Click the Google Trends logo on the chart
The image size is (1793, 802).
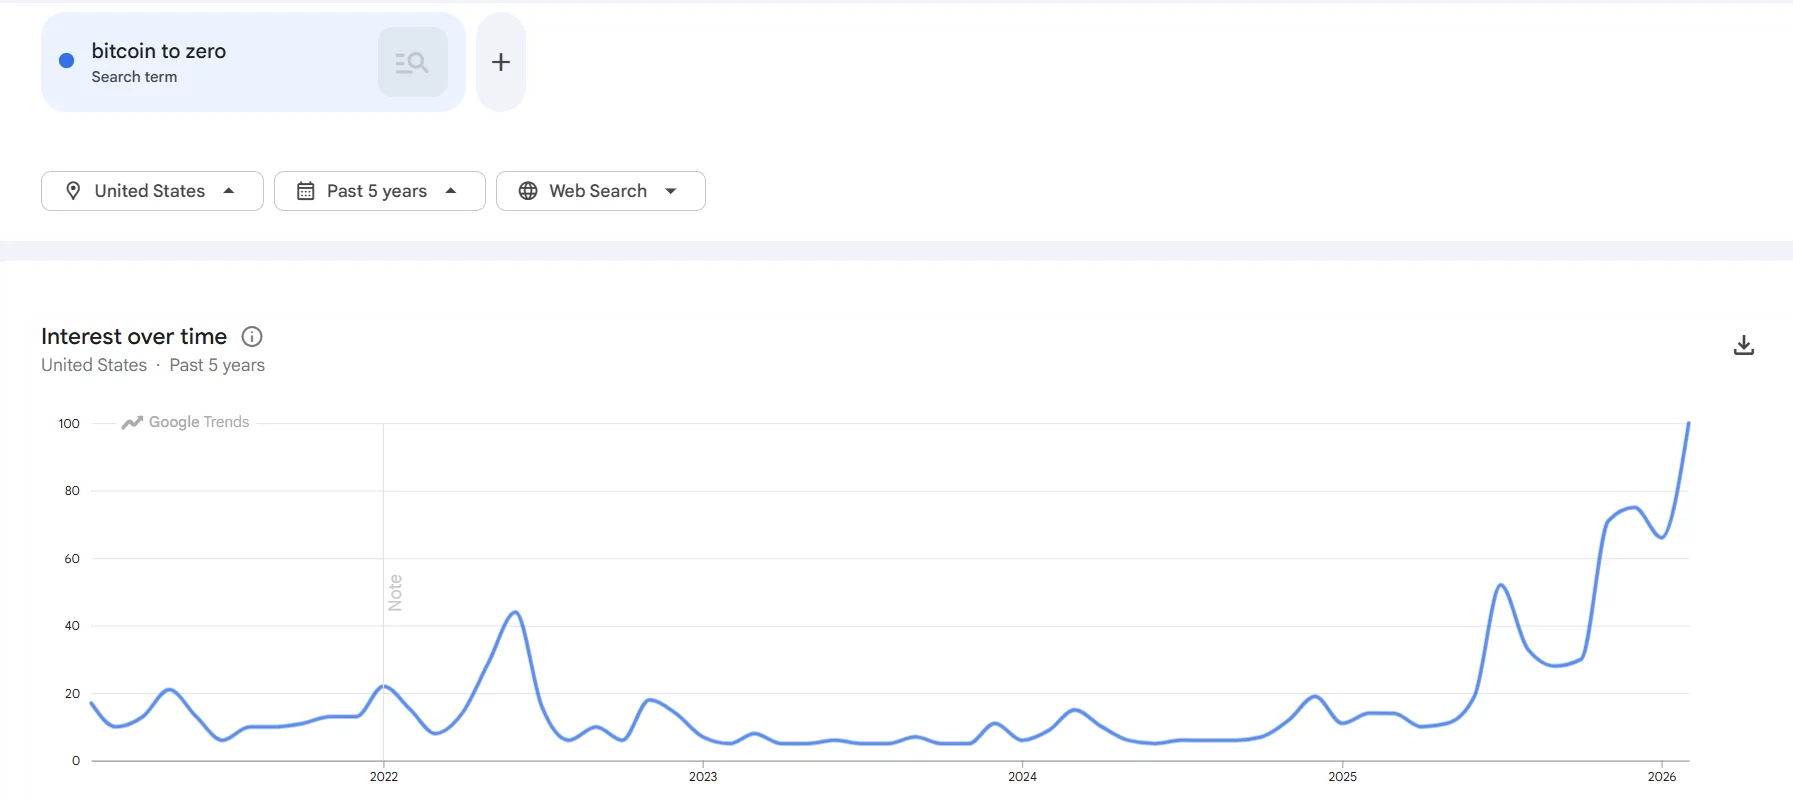point(184,421)
